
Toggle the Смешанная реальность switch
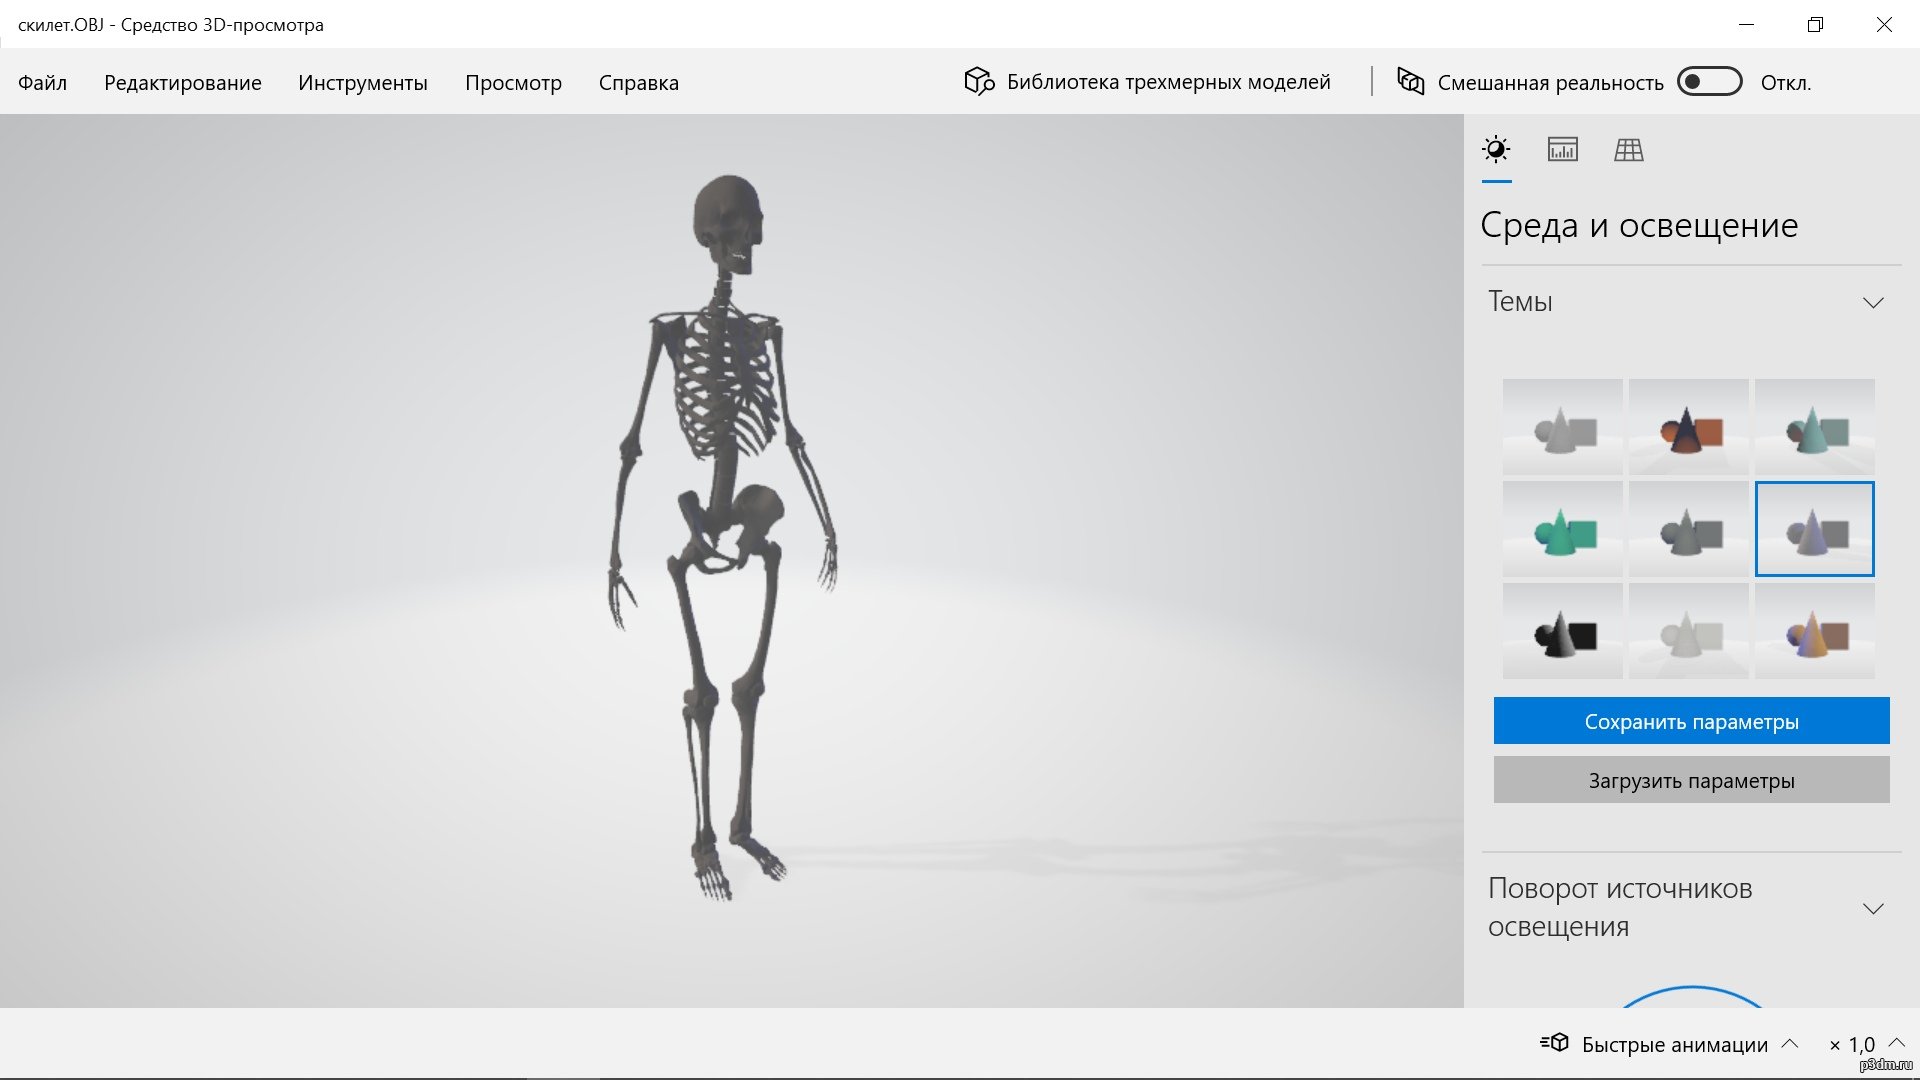tap(1709, 81)
